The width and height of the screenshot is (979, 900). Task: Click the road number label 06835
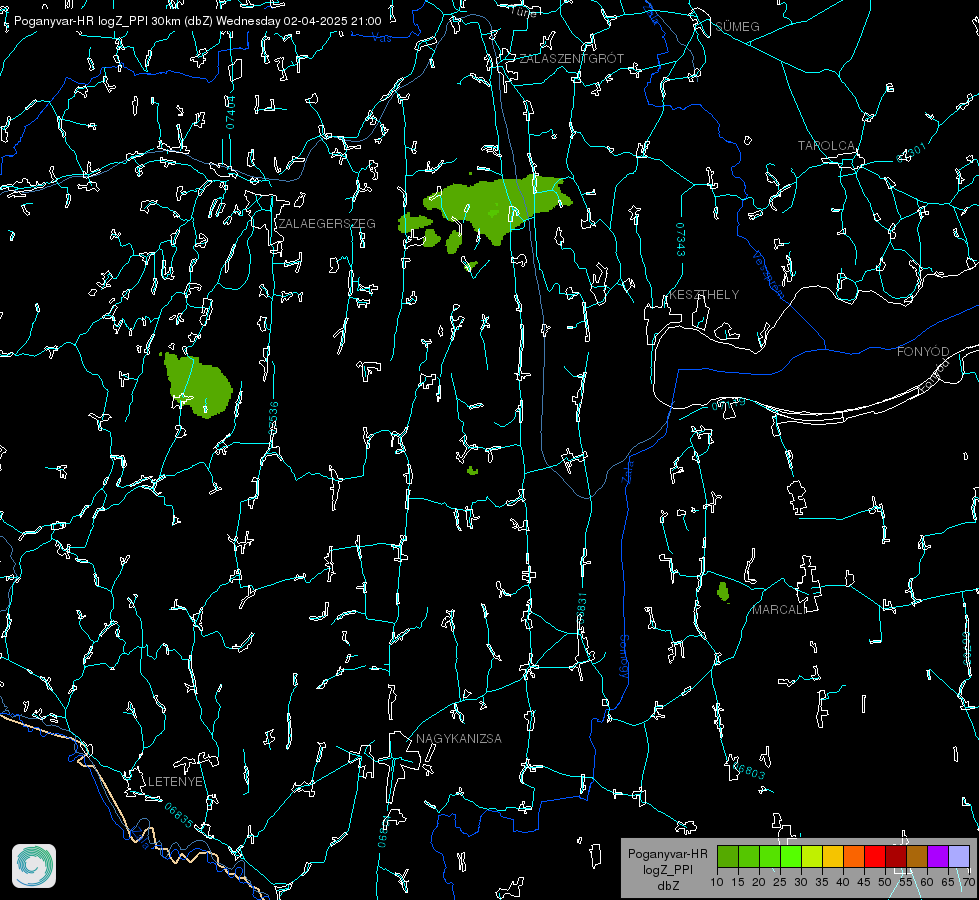pos(179,815)
